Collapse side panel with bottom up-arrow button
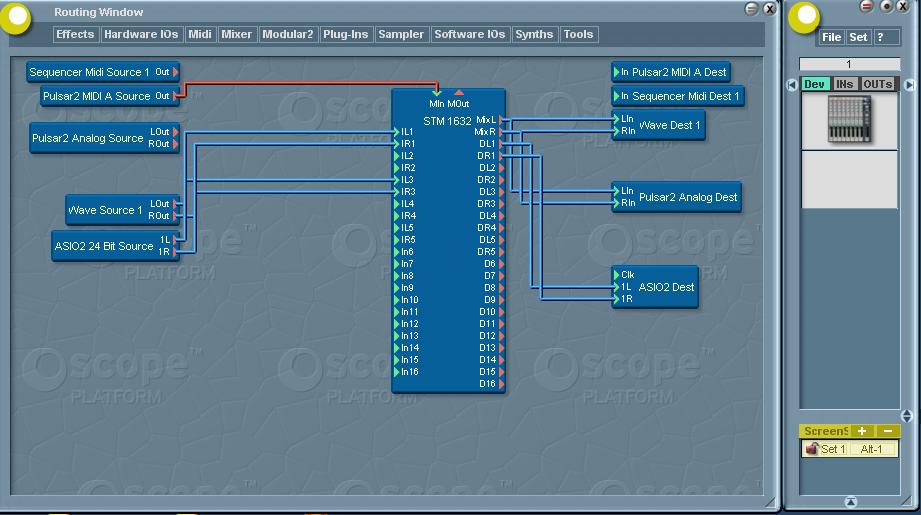 850,501
